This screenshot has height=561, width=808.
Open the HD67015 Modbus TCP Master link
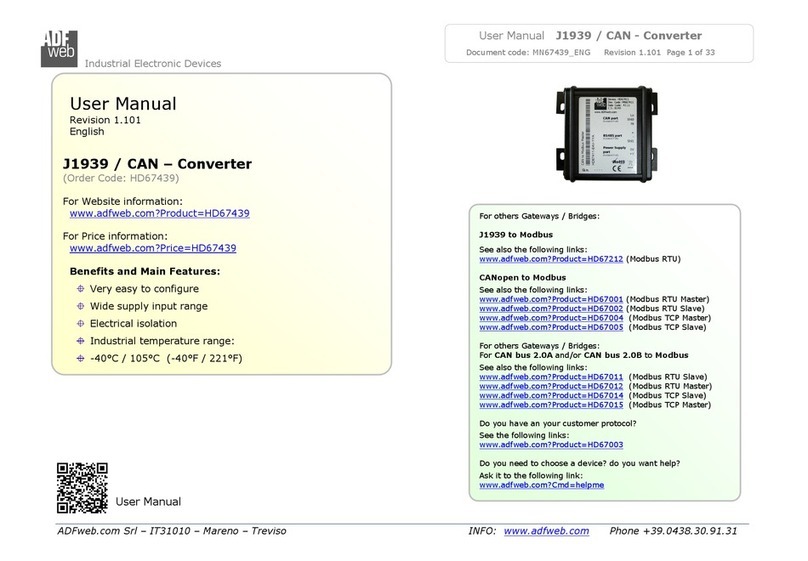[x=551, y=405]
